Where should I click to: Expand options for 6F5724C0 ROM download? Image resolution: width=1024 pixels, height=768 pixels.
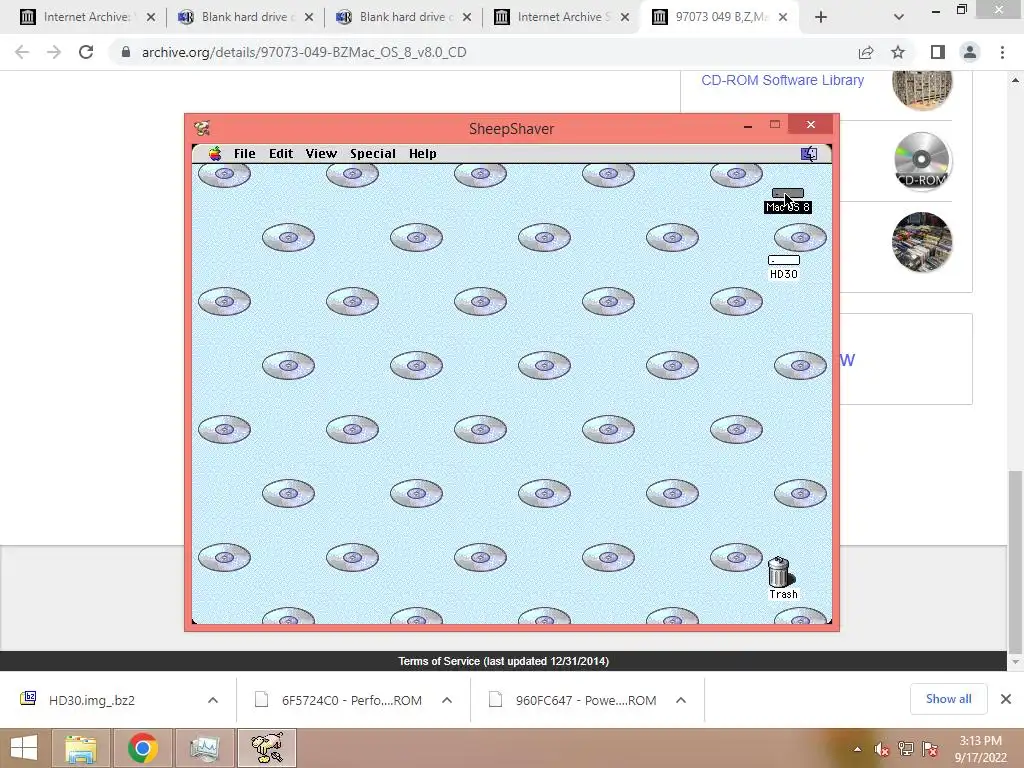point(447,700)
